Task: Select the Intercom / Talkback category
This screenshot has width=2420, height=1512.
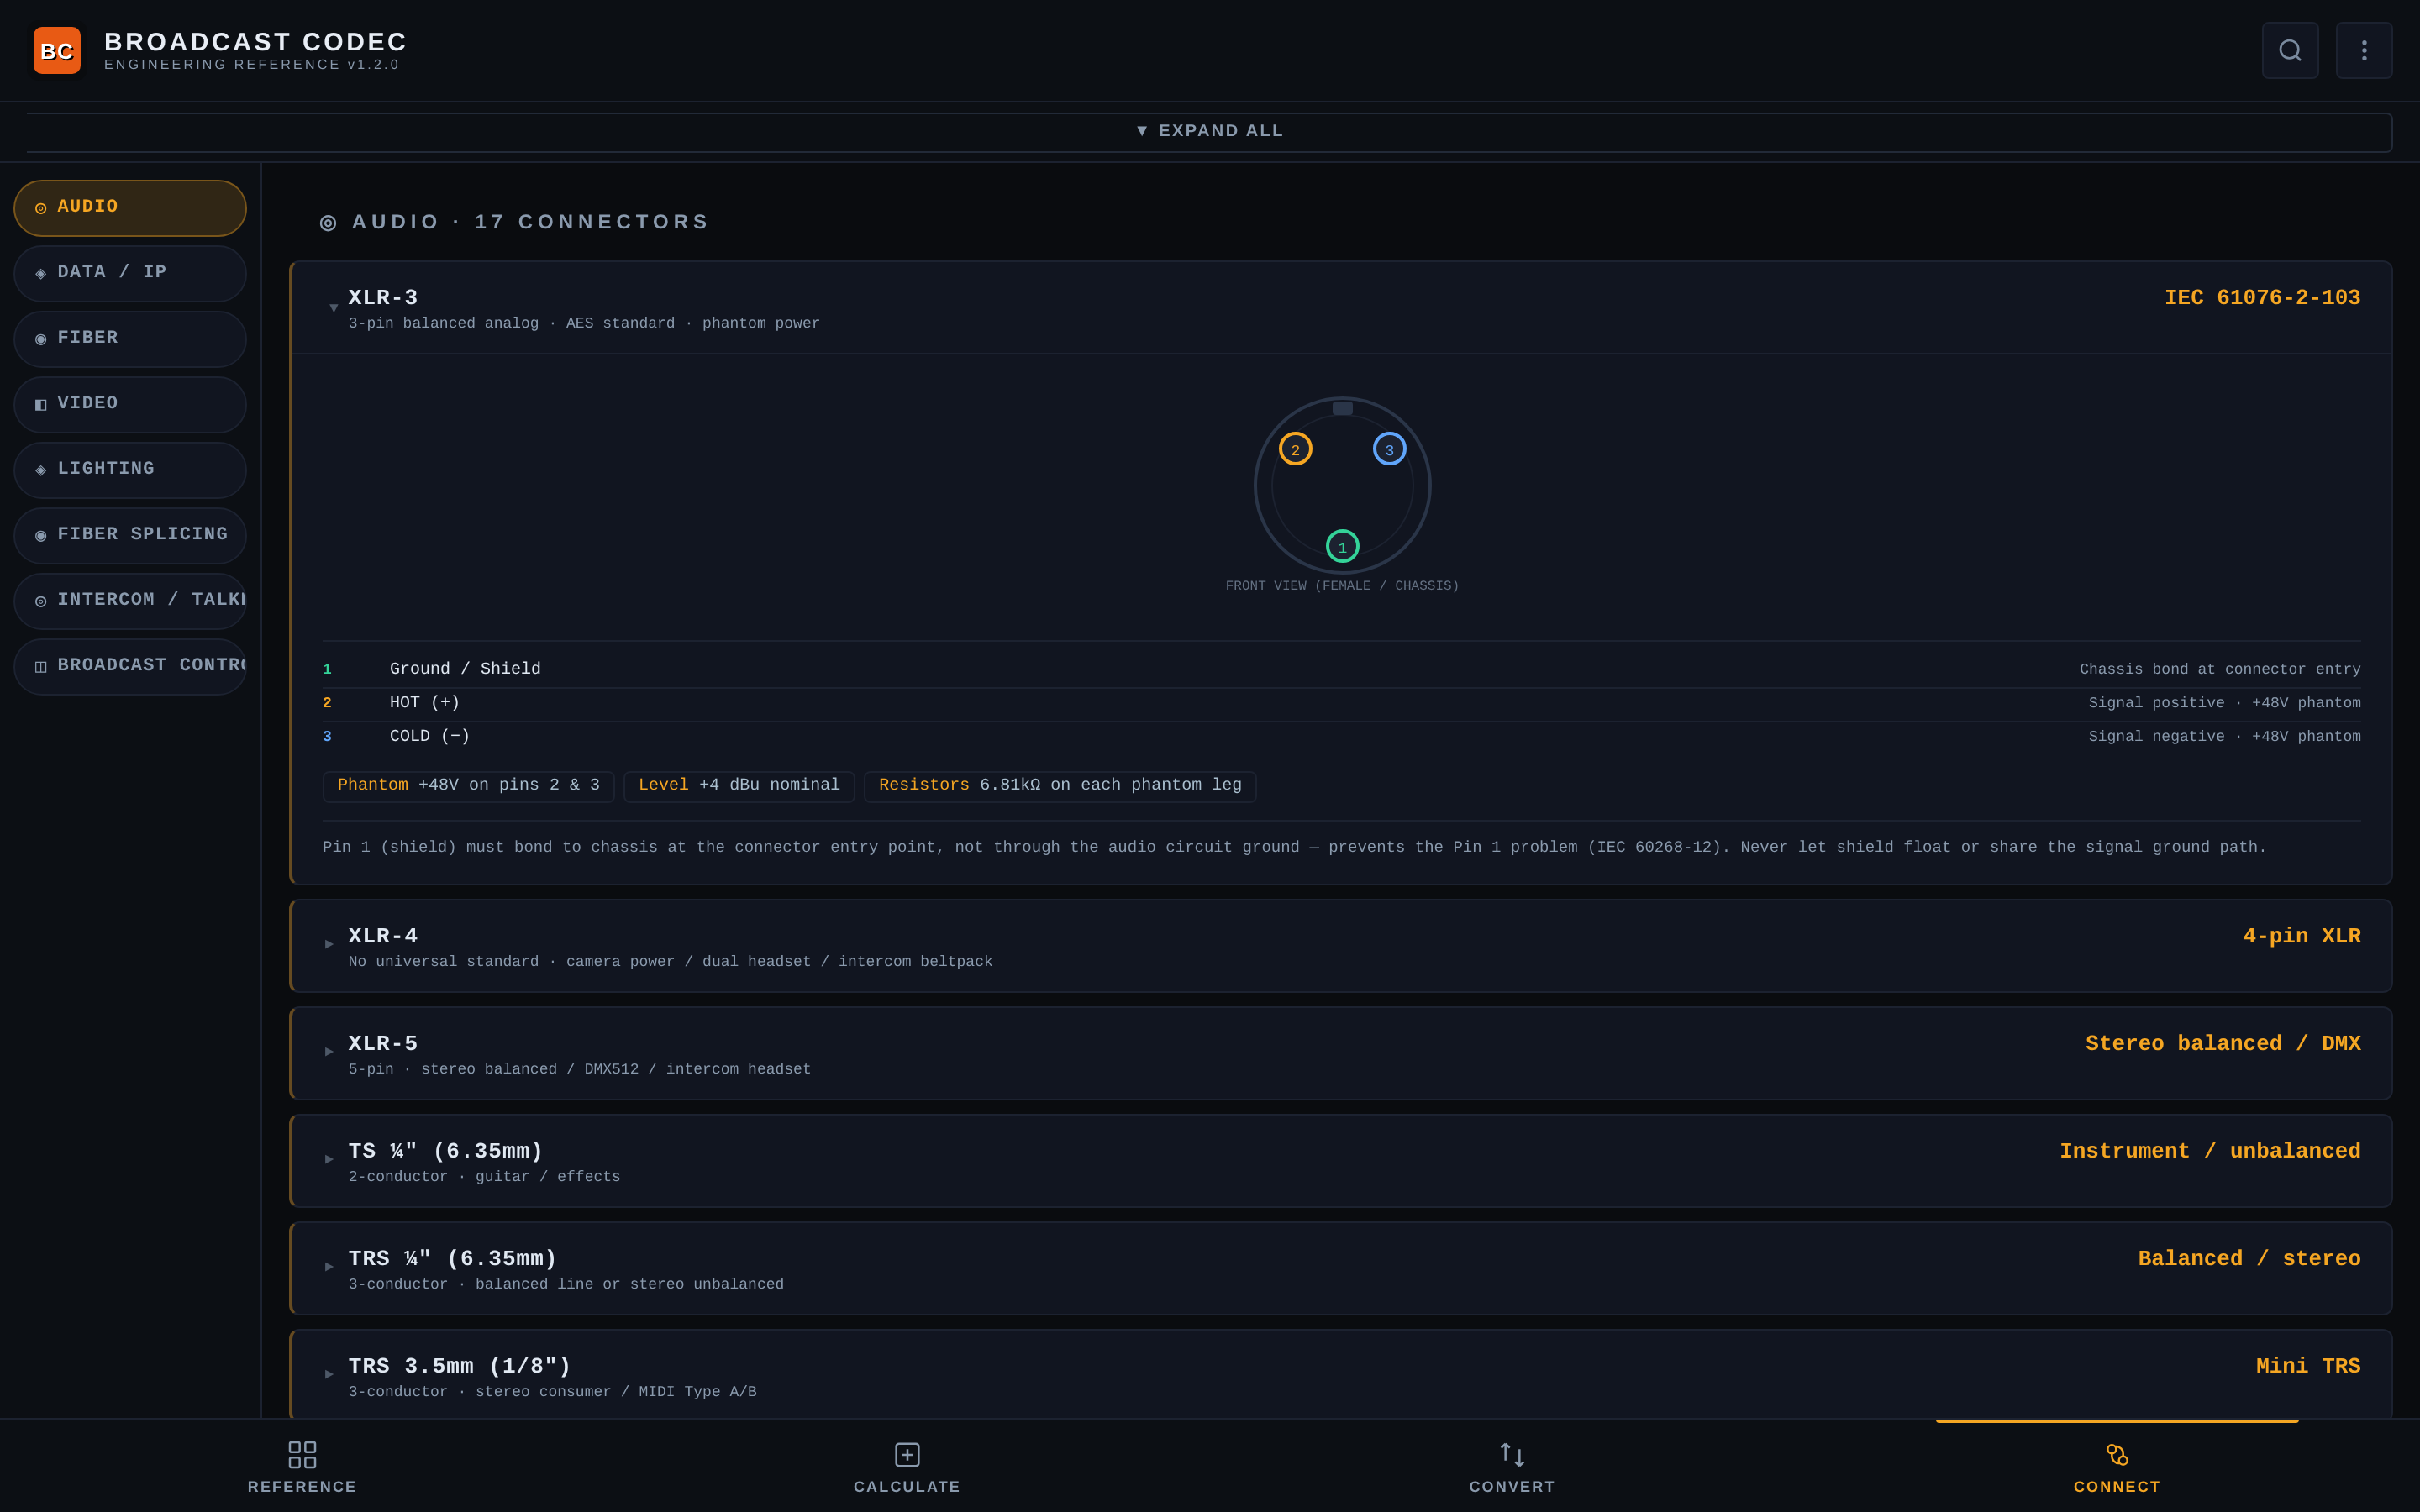Action: [x=130, y=601]
